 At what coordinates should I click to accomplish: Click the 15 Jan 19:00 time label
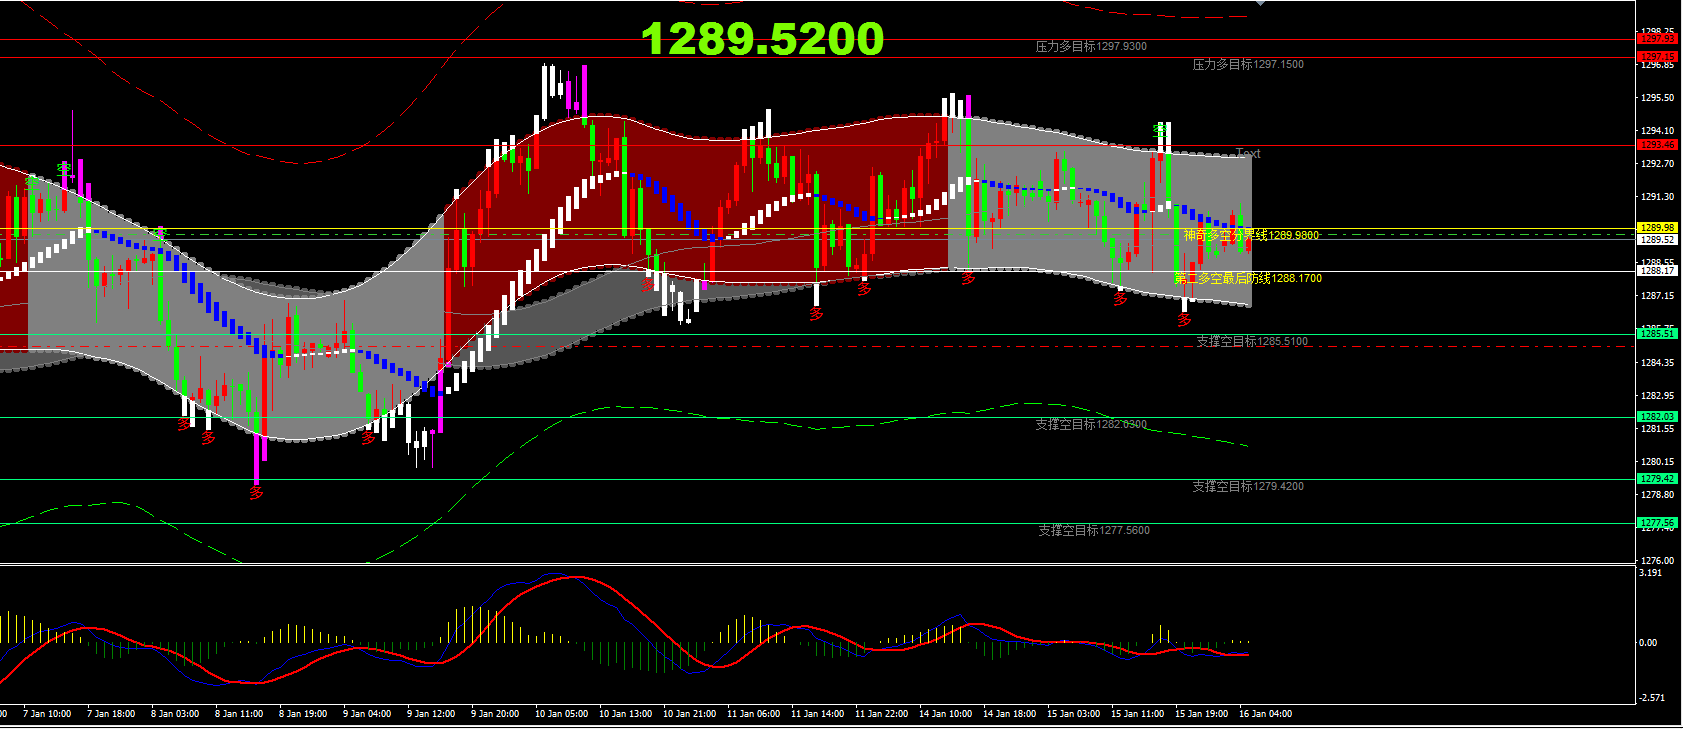click(1201, 714)
